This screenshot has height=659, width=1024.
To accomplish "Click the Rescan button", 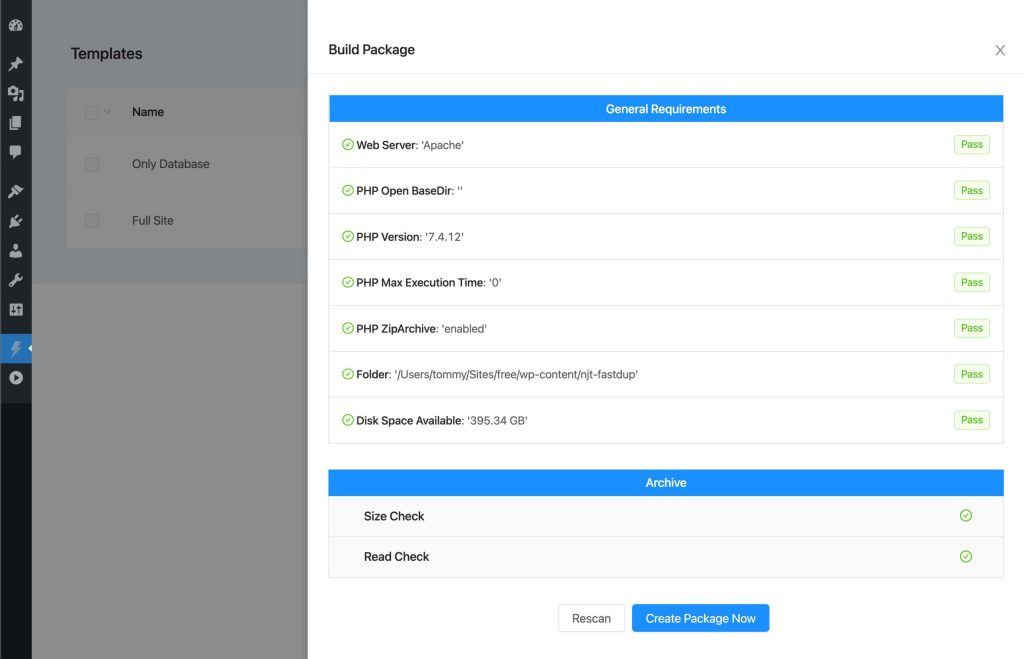I will 591,619.
